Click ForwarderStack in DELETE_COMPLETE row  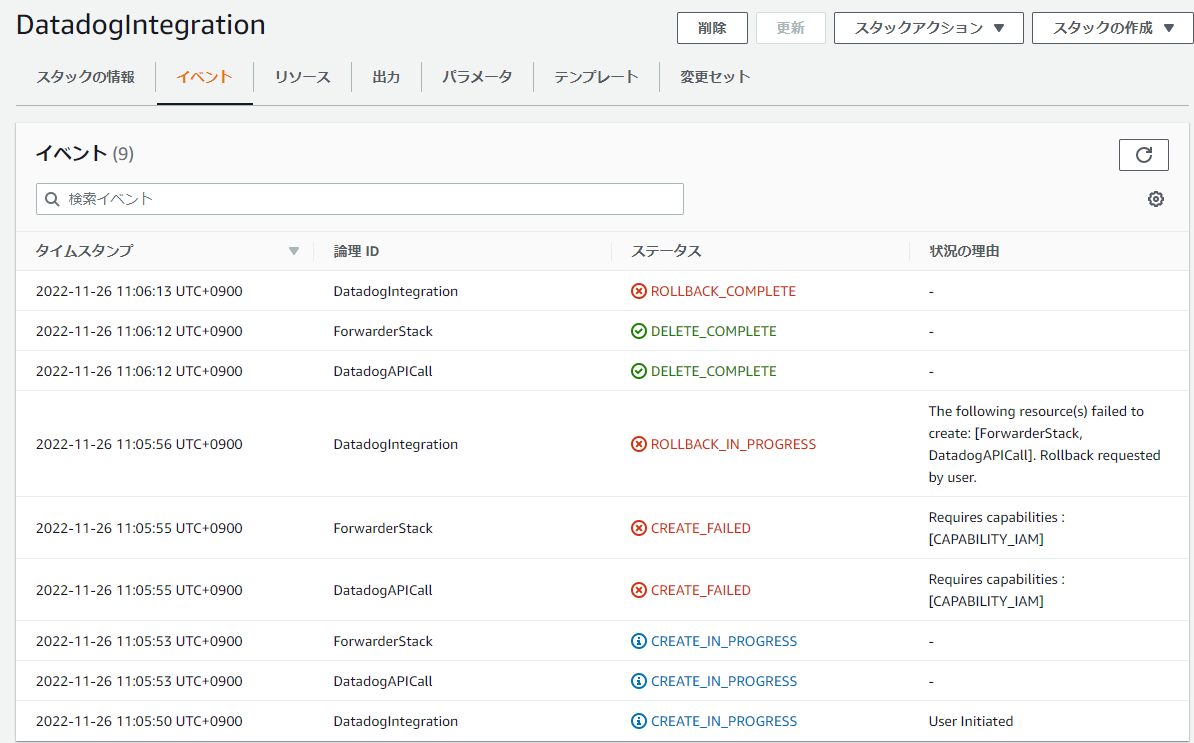(383, 331)
